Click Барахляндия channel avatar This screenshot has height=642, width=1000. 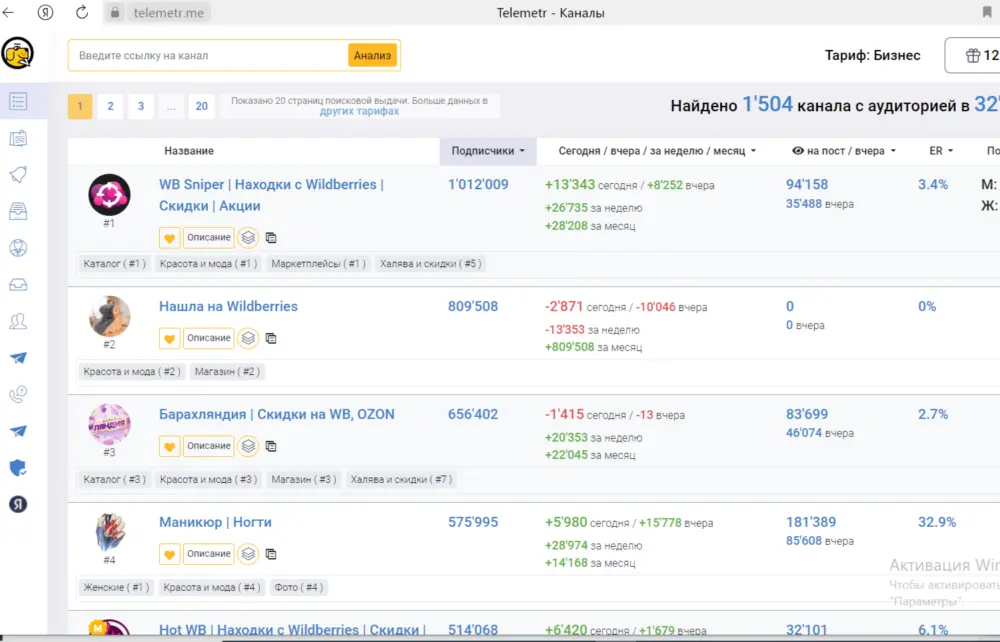point(109,424)
